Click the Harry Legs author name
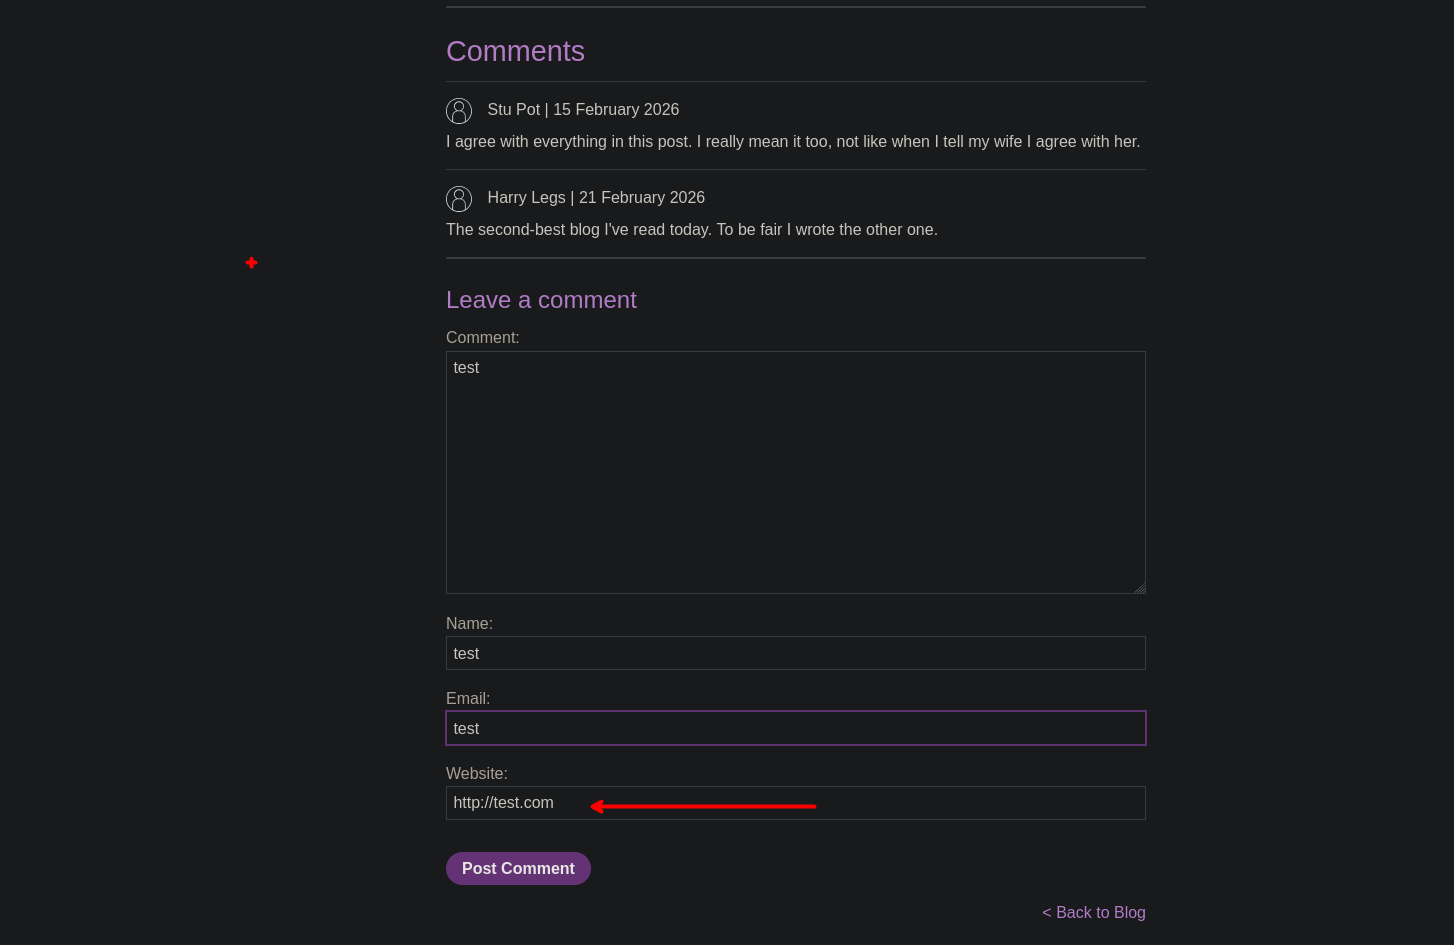Screen dimensions: 1454x945 click(526, 198)
